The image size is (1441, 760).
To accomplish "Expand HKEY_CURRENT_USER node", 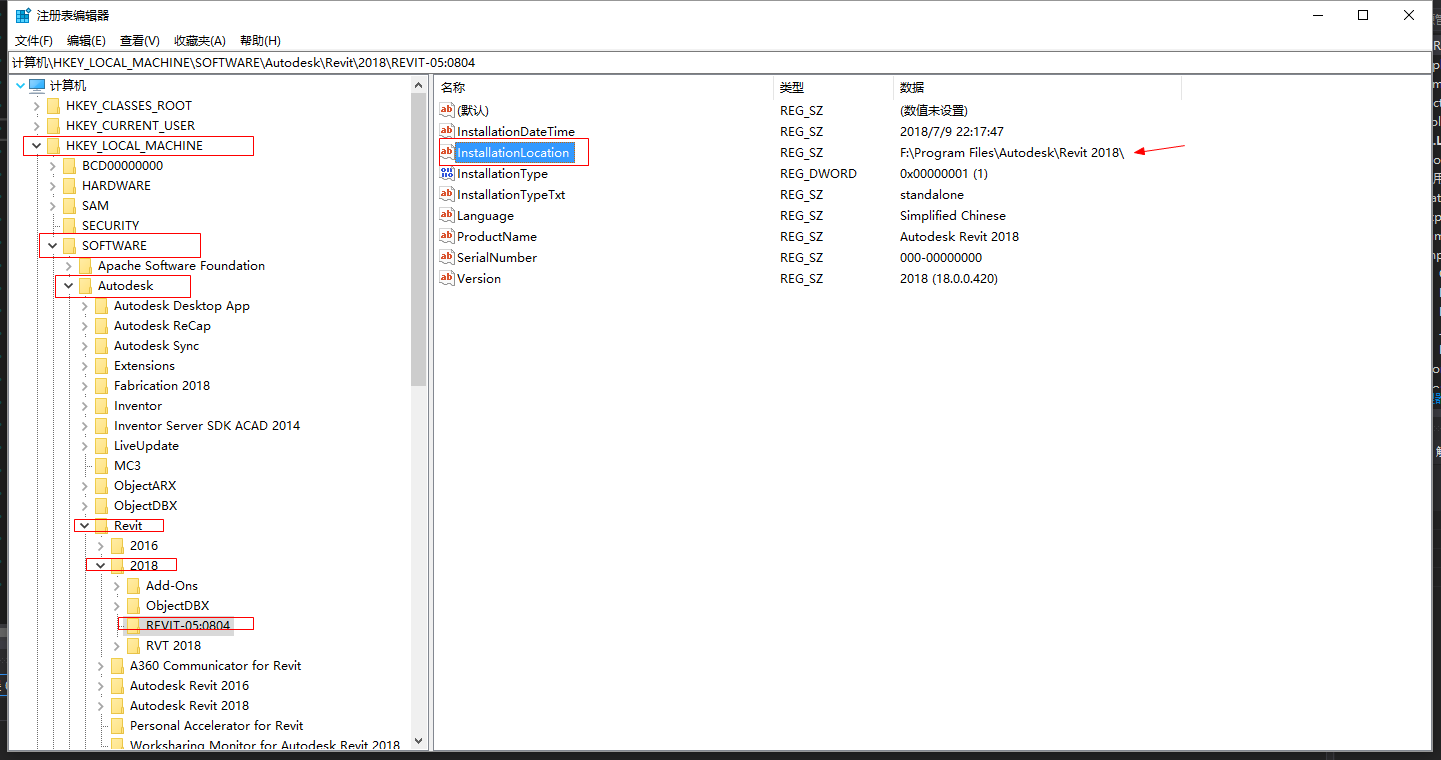I will click(37, 126).
